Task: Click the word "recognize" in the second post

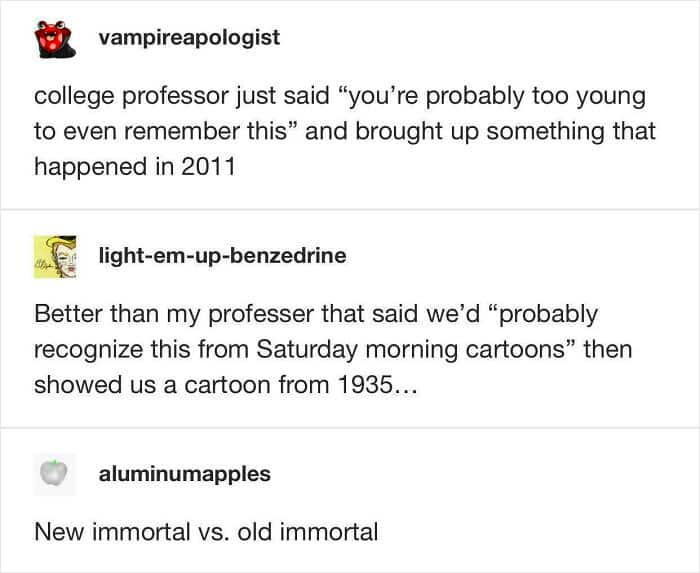Action: tap(88, 350)
